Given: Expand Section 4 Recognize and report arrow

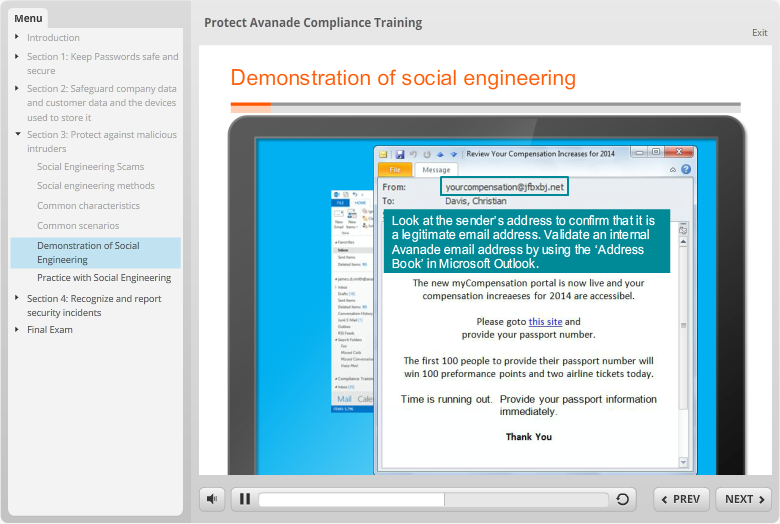Looking at the screenshot, I should coord(17,298).
